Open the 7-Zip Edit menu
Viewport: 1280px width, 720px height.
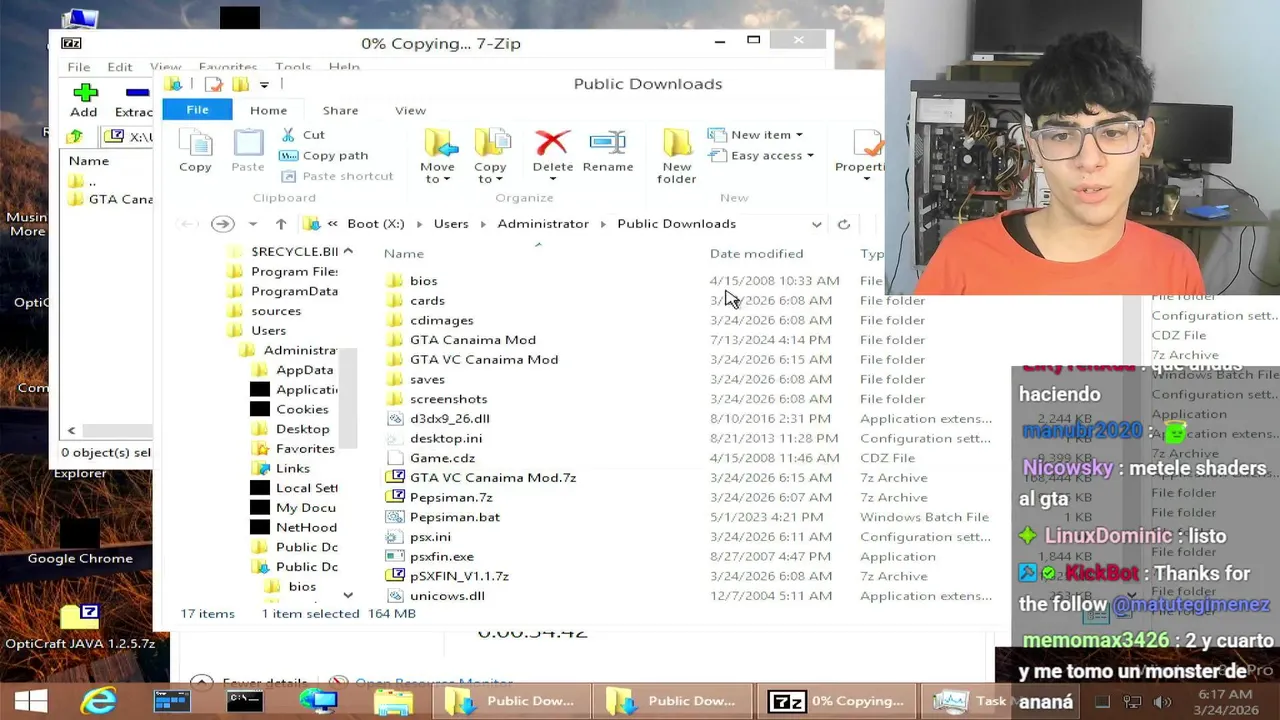[119, 67]
